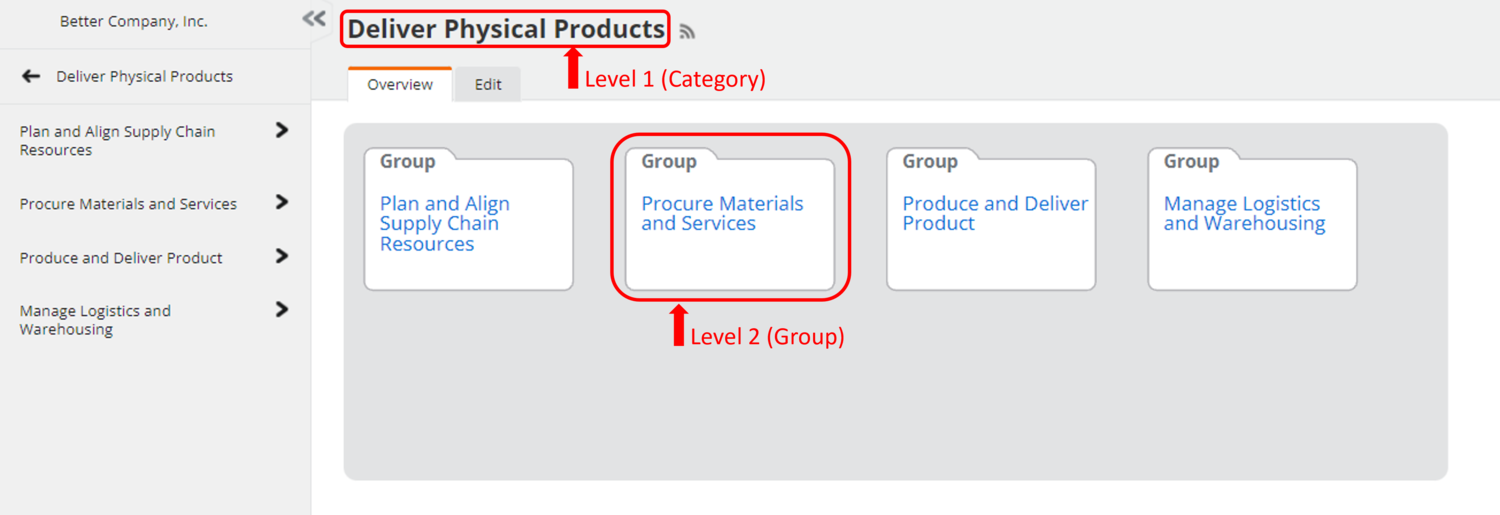Open Procure Materials and Services group link

tap(722, 214)
